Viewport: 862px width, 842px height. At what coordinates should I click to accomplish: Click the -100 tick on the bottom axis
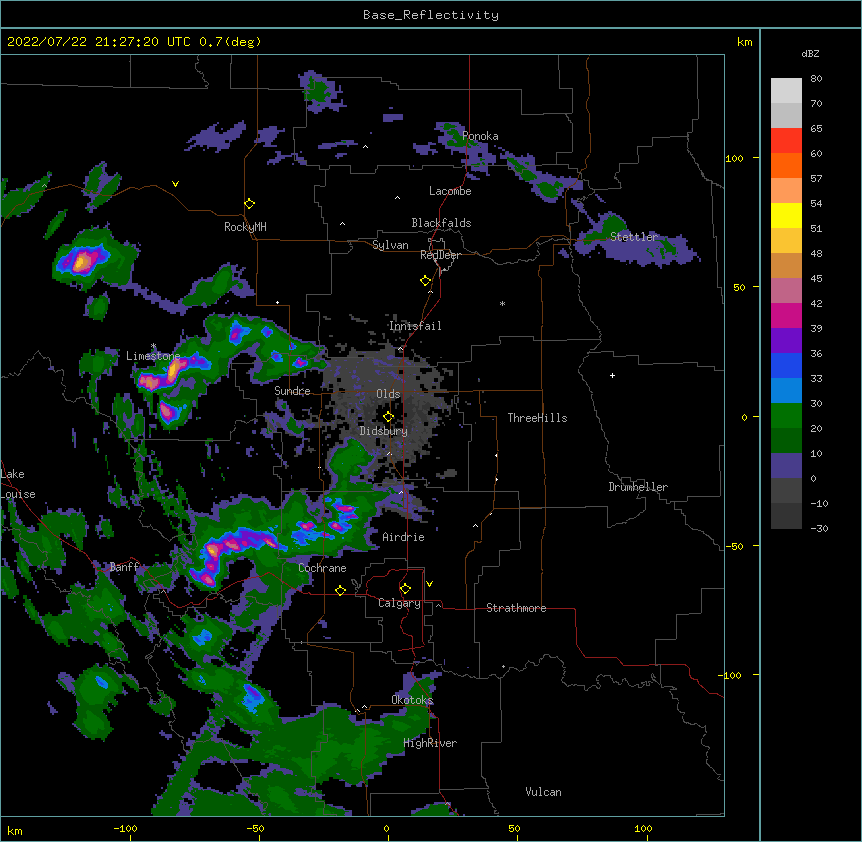tap(125, 828)
